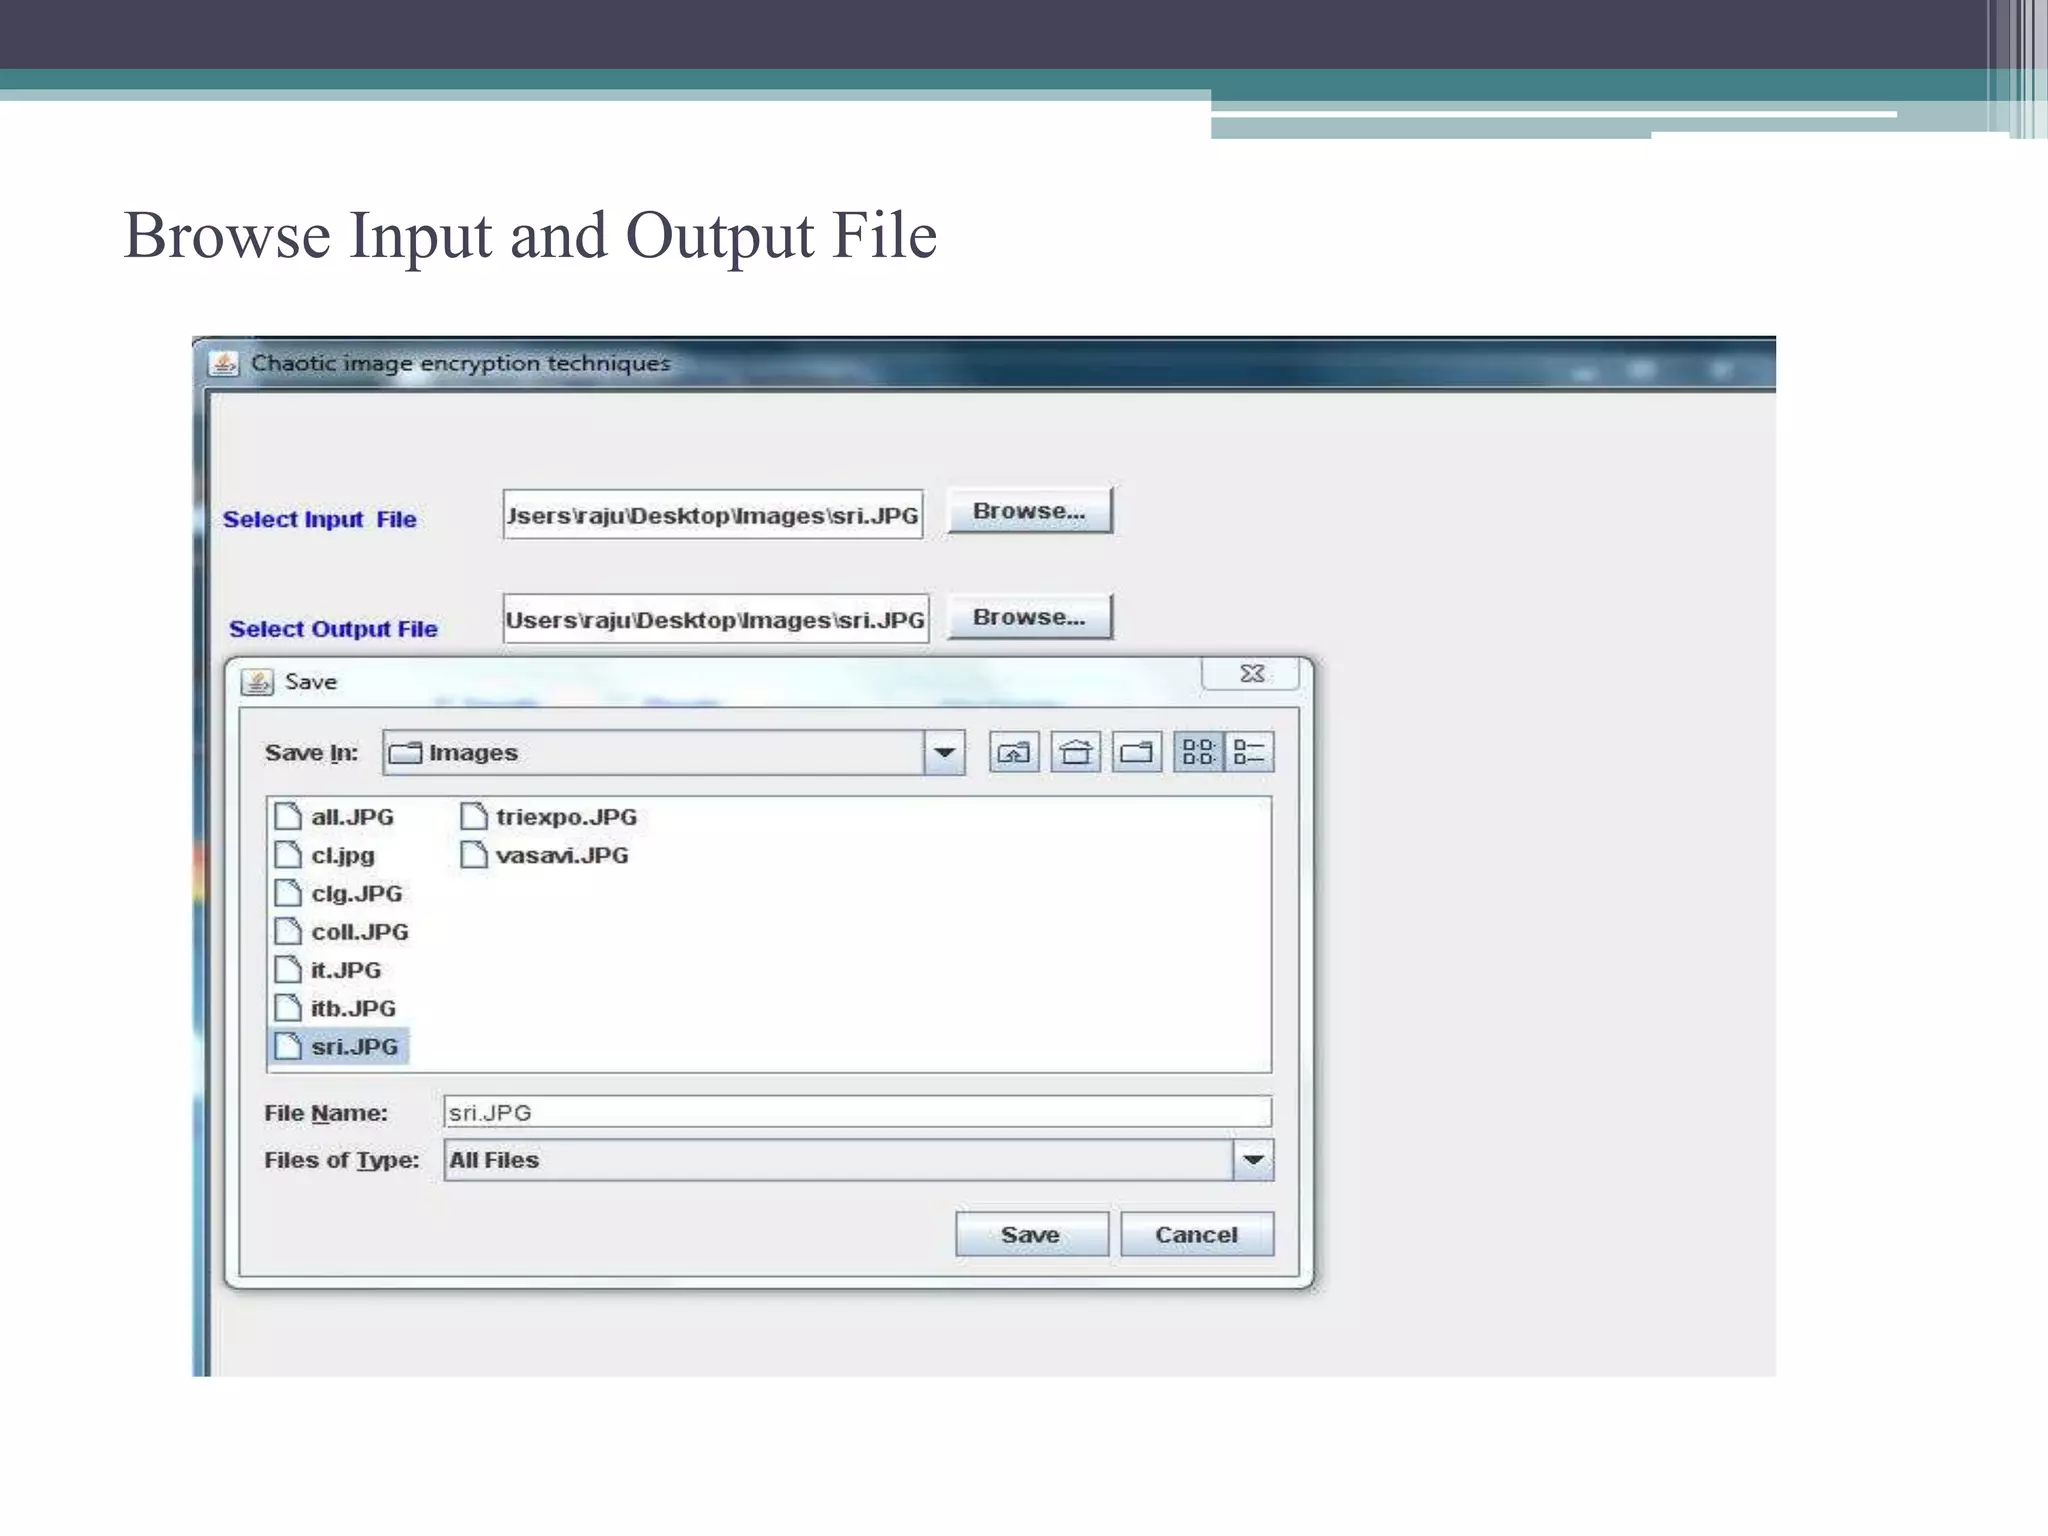This screenshot has width=2048, height=1536.
Task: Click file icon beside all.JPG
Action: point(288,817)
